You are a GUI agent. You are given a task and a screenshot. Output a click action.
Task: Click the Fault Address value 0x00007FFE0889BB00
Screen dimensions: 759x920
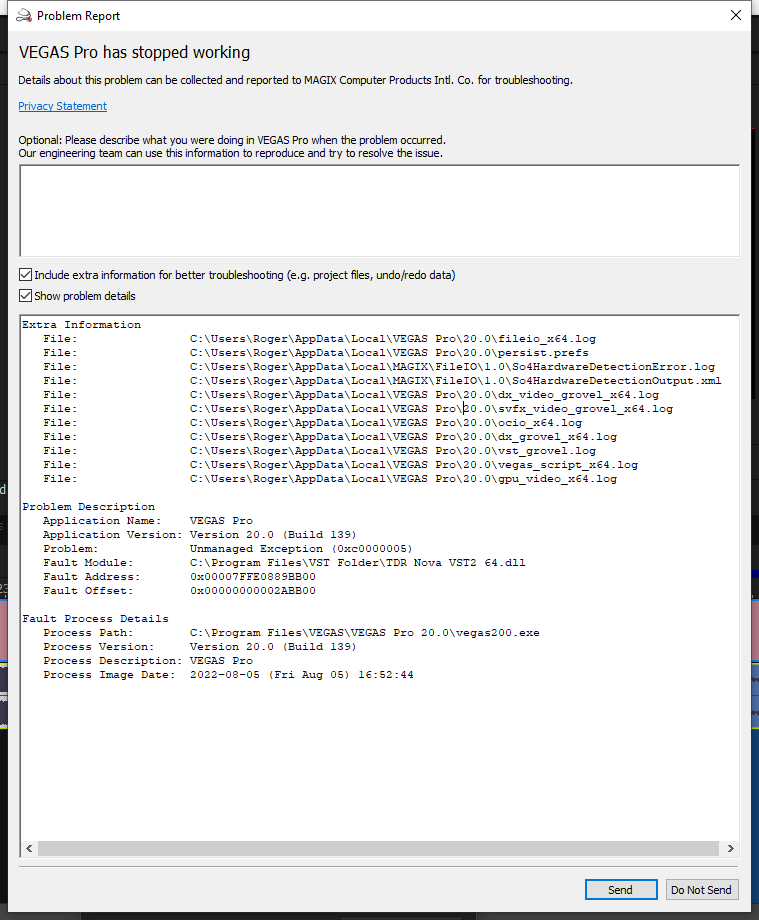(252, 577)
